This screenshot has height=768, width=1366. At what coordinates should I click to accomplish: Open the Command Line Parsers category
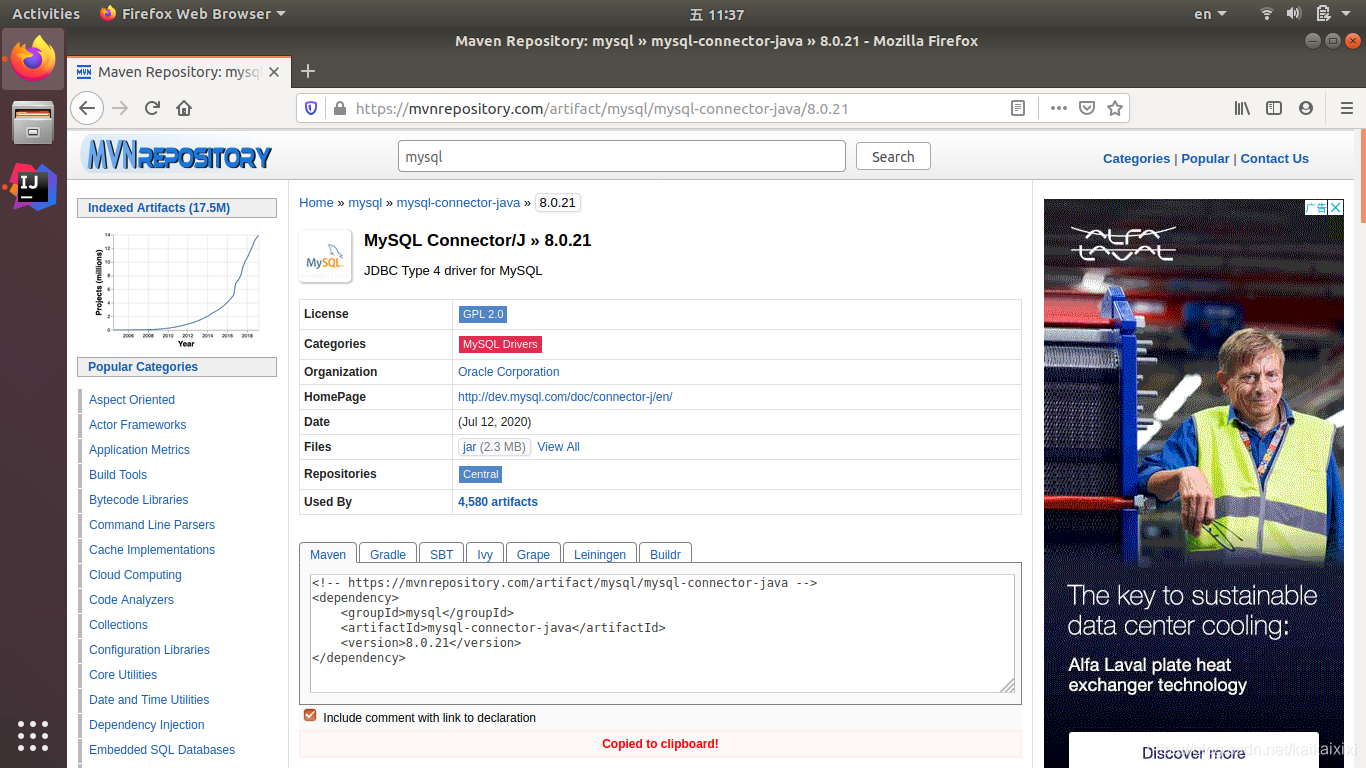tap(152, 524)
